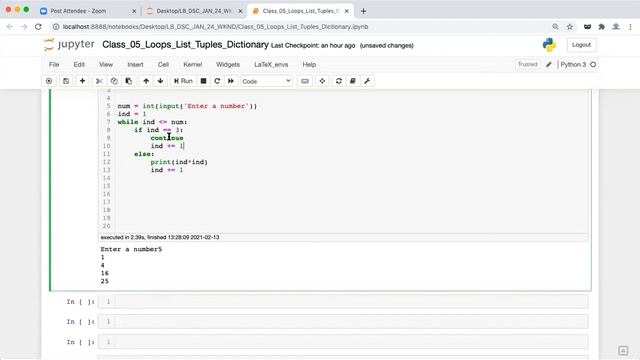Click the crosshair toolbar icon
This screenshot has height=360, width=640.
point(322,81)
